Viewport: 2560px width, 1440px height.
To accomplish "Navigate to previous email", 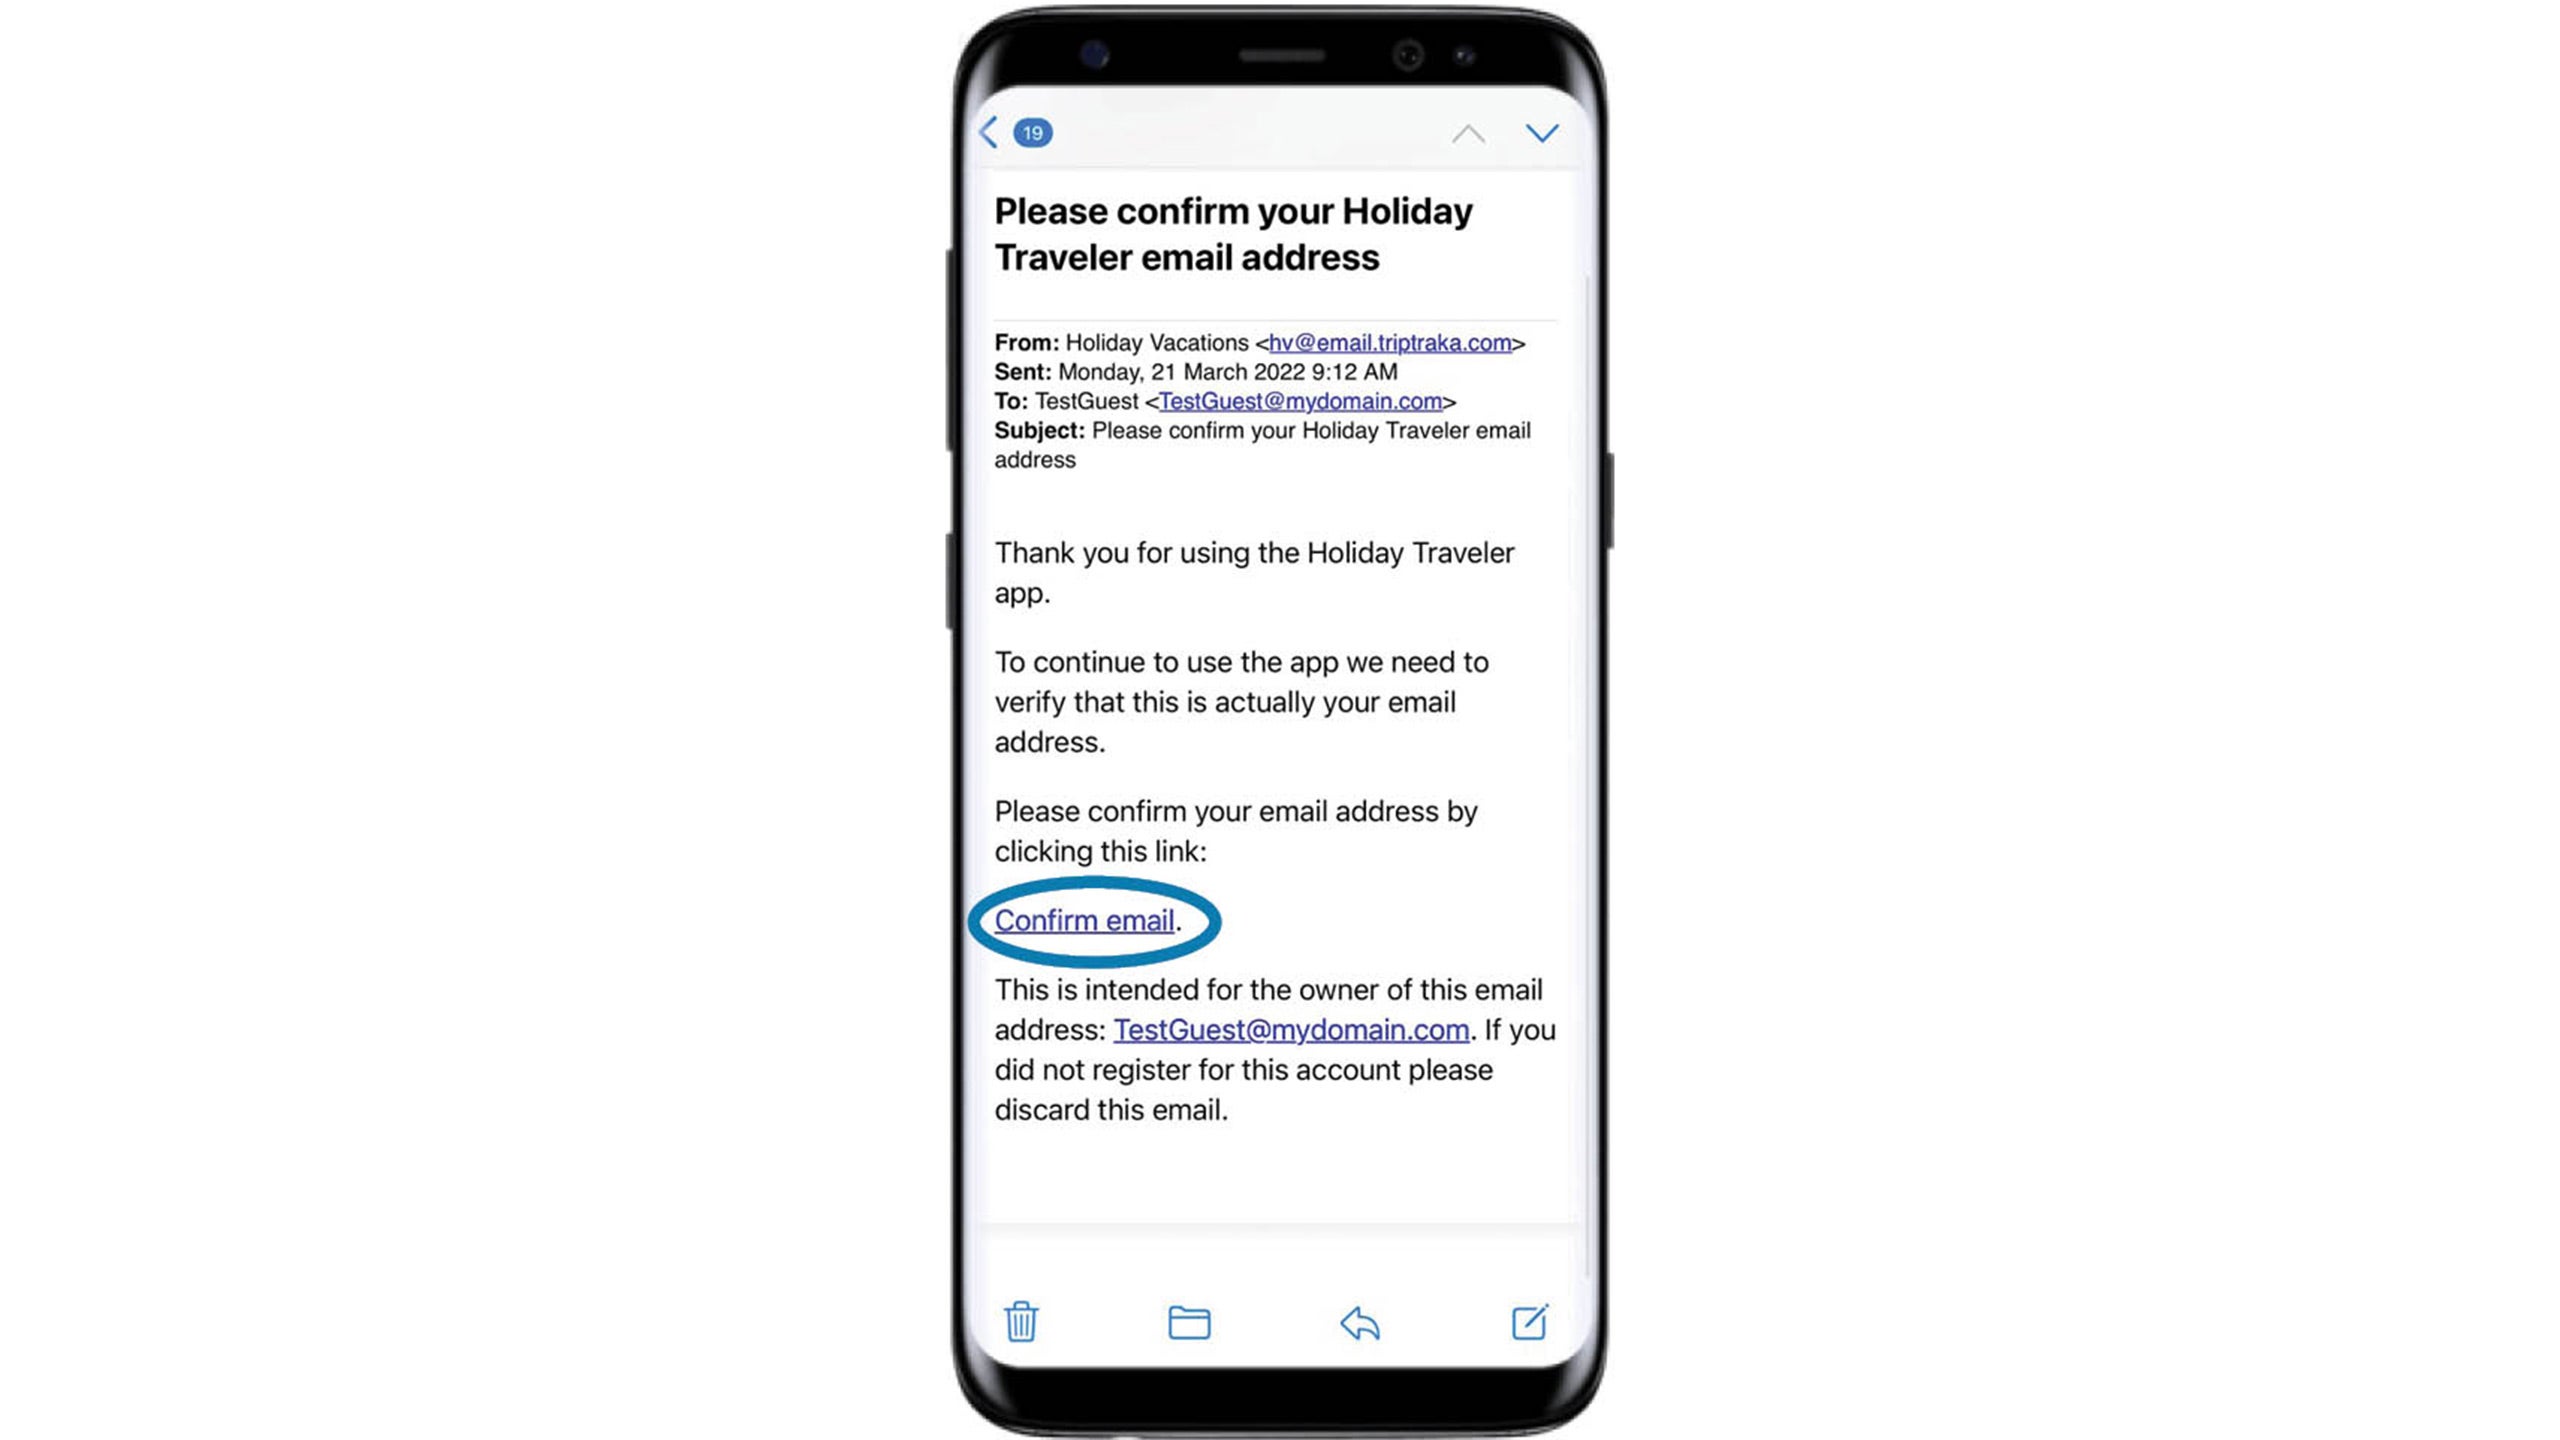I will (x=1466, y=132).
